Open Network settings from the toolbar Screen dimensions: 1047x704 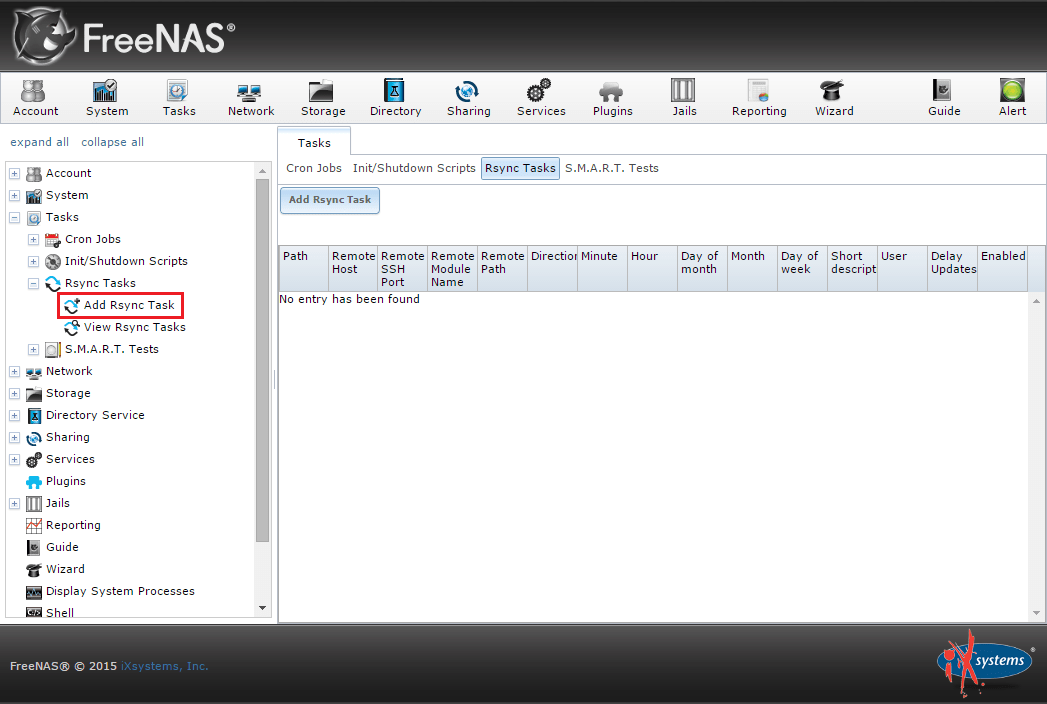click(250, 97)
